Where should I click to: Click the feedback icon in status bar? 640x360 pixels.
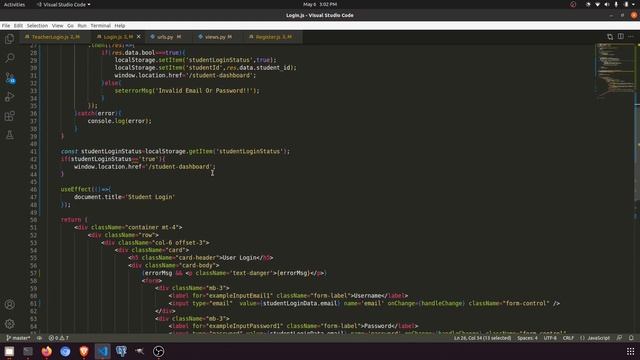620,338
